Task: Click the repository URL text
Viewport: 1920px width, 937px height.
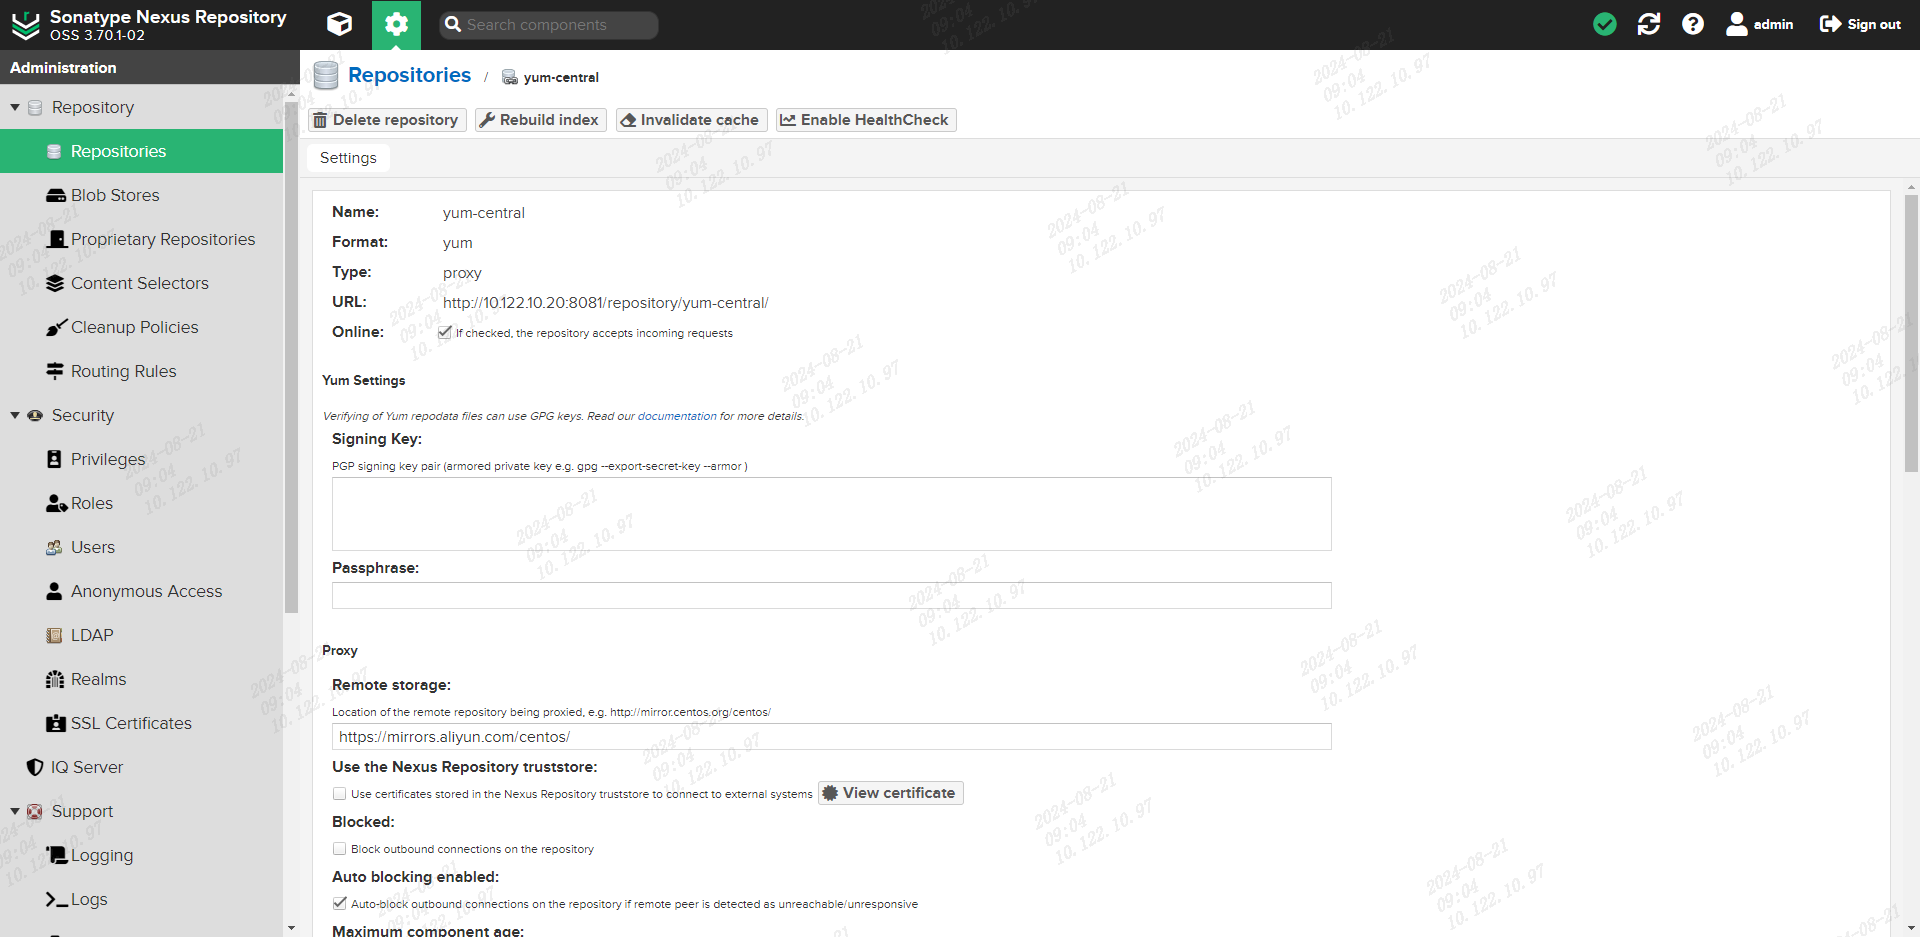Action: tap(605, 303)
